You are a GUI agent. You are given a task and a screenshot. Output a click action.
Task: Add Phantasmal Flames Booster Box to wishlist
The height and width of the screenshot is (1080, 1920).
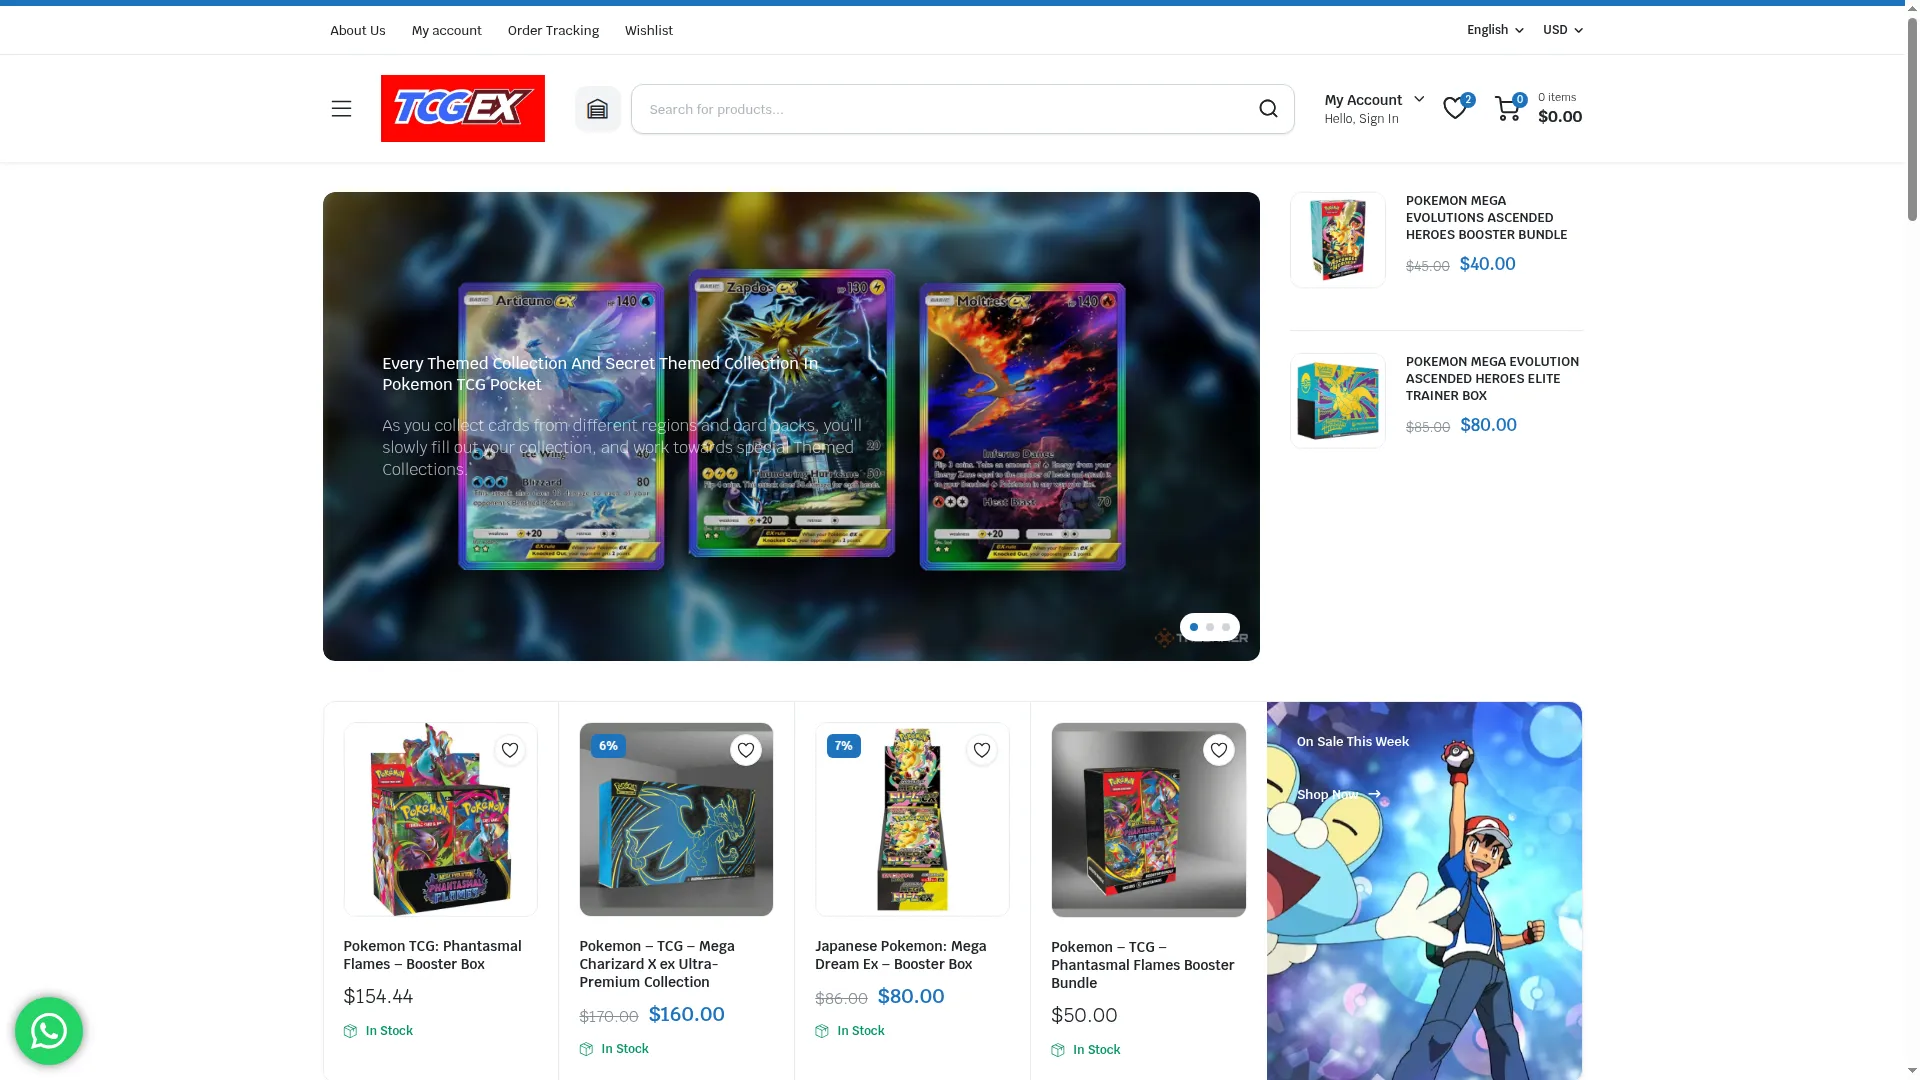tap(510, 750)
